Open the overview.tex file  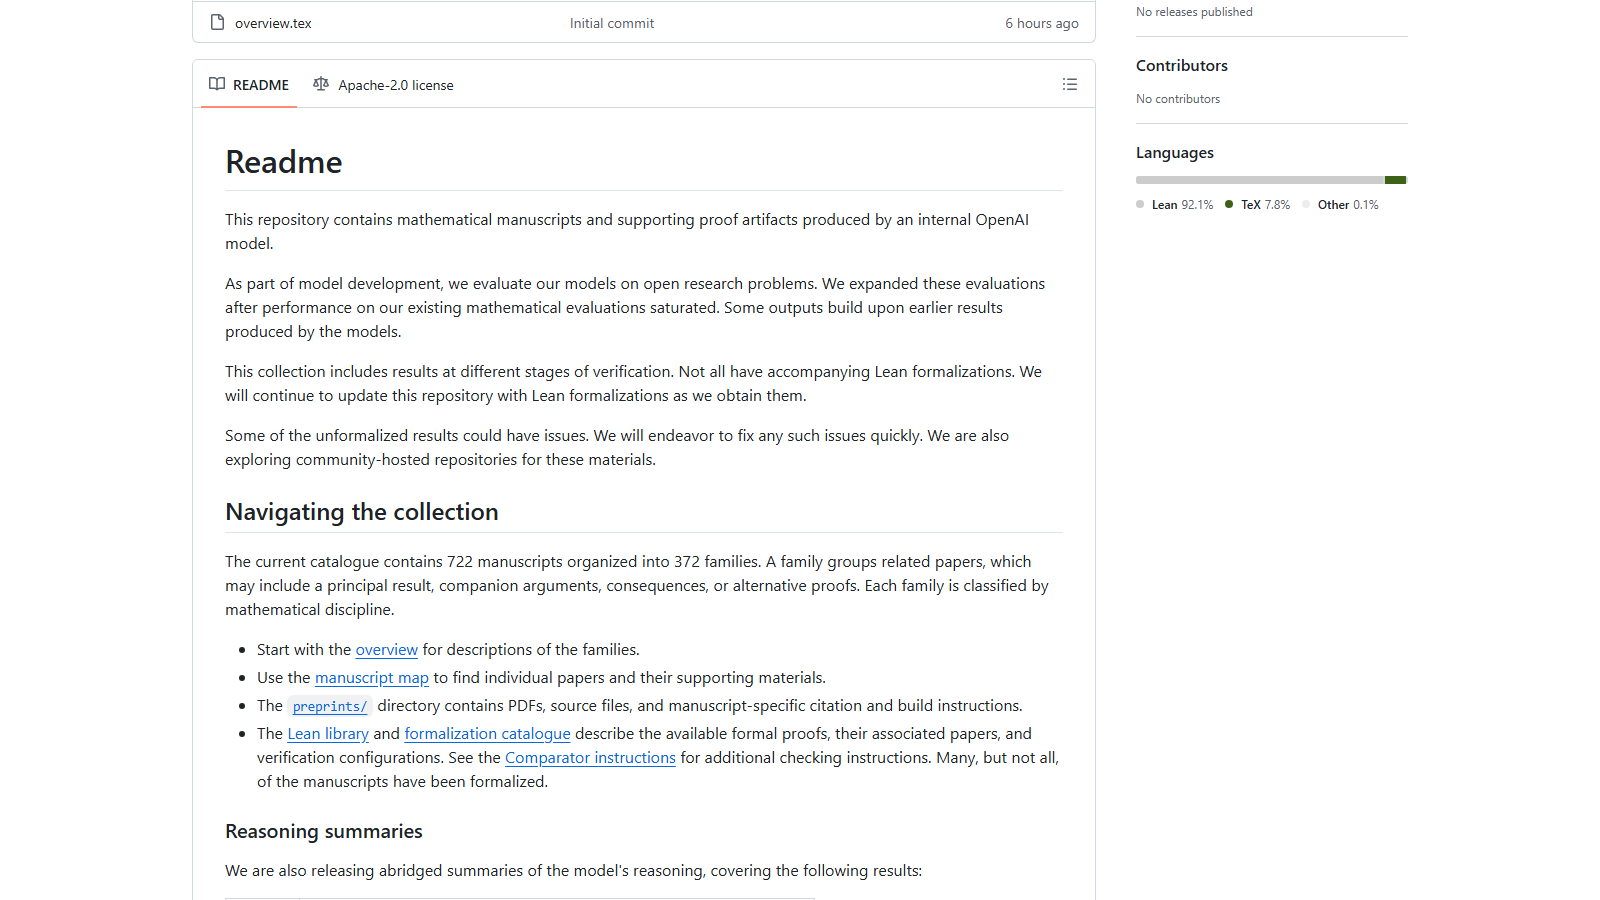(x=273, y=23)
